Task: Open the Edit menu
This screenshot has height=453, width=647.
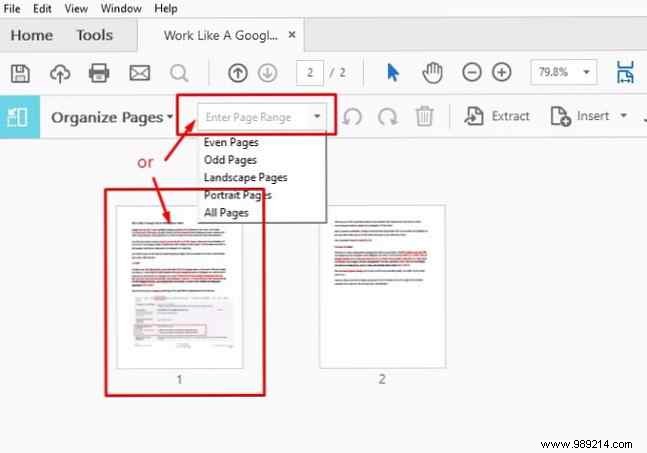Action: click(42, 8)
